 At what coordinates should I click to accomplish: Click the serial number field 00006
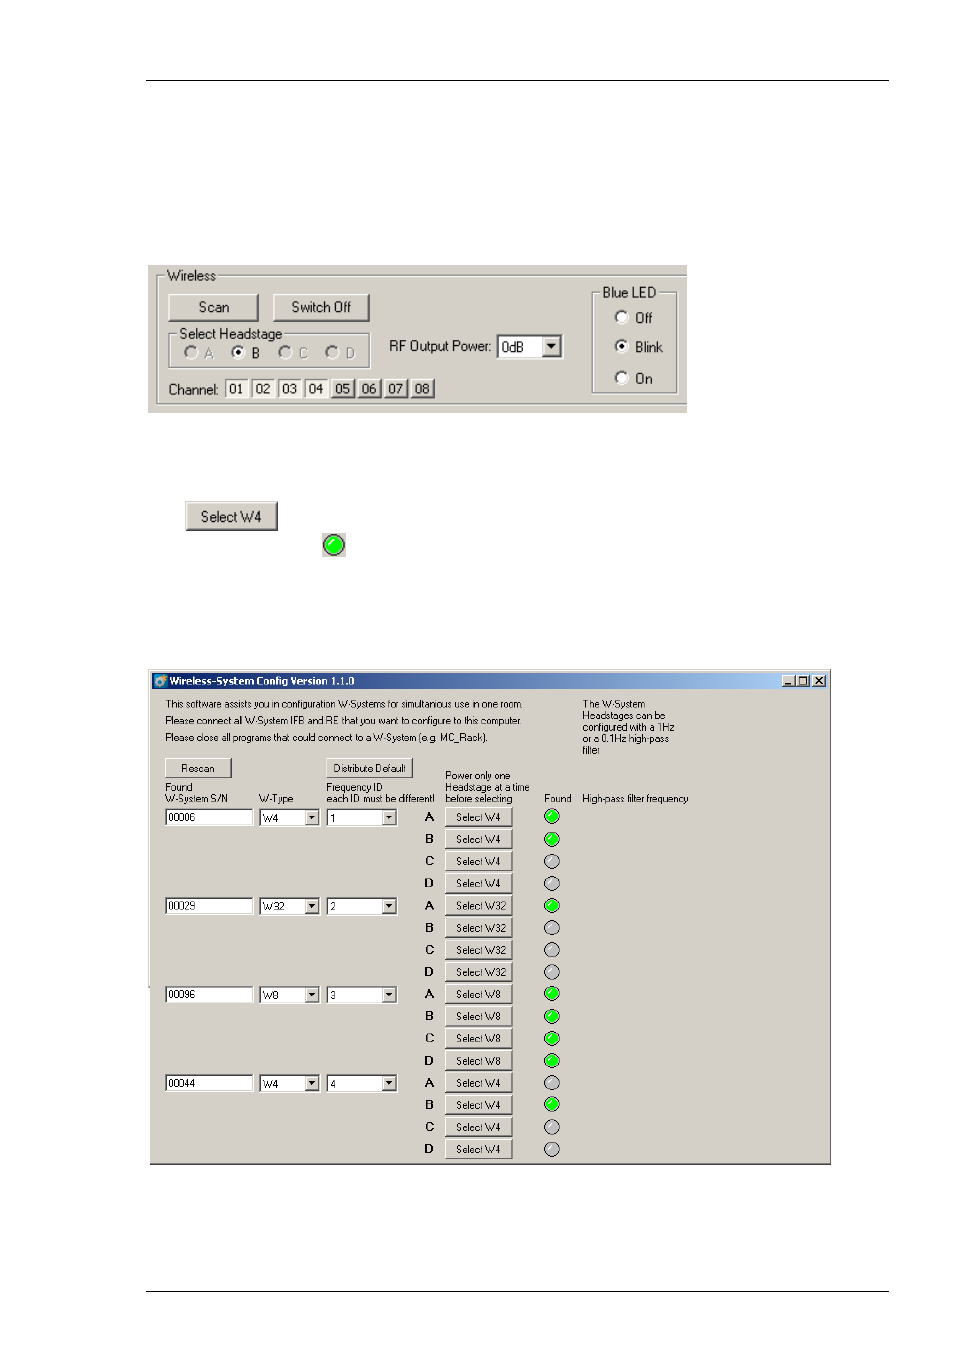(209, 817)
